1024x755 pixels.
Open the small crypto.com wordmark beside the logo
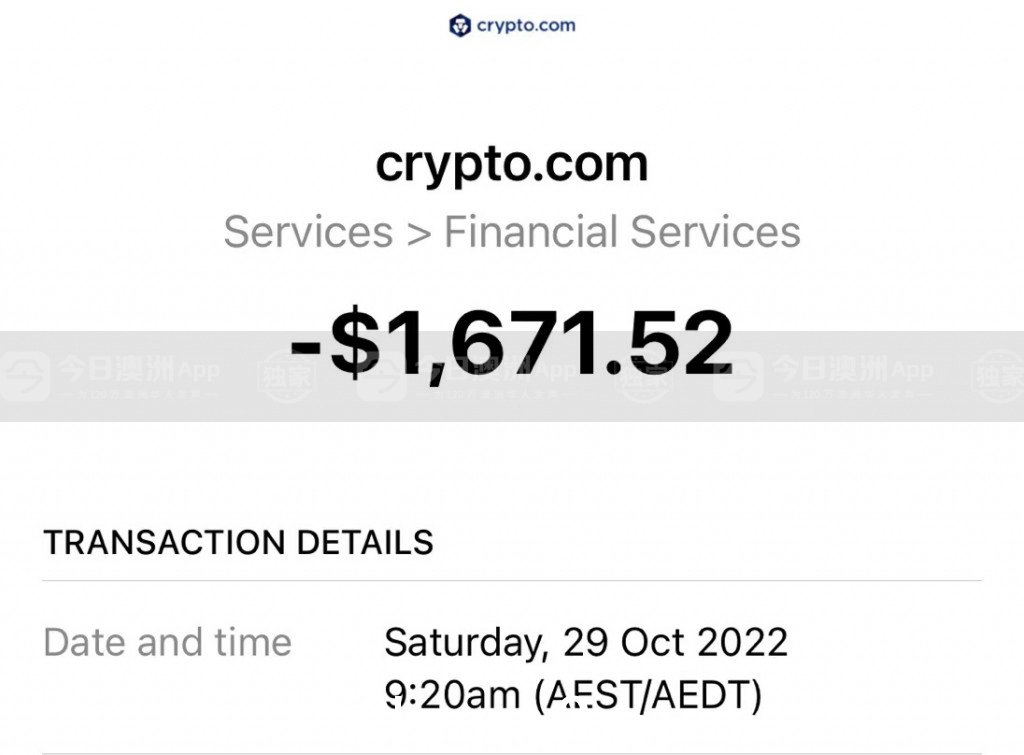coord(526,25)
